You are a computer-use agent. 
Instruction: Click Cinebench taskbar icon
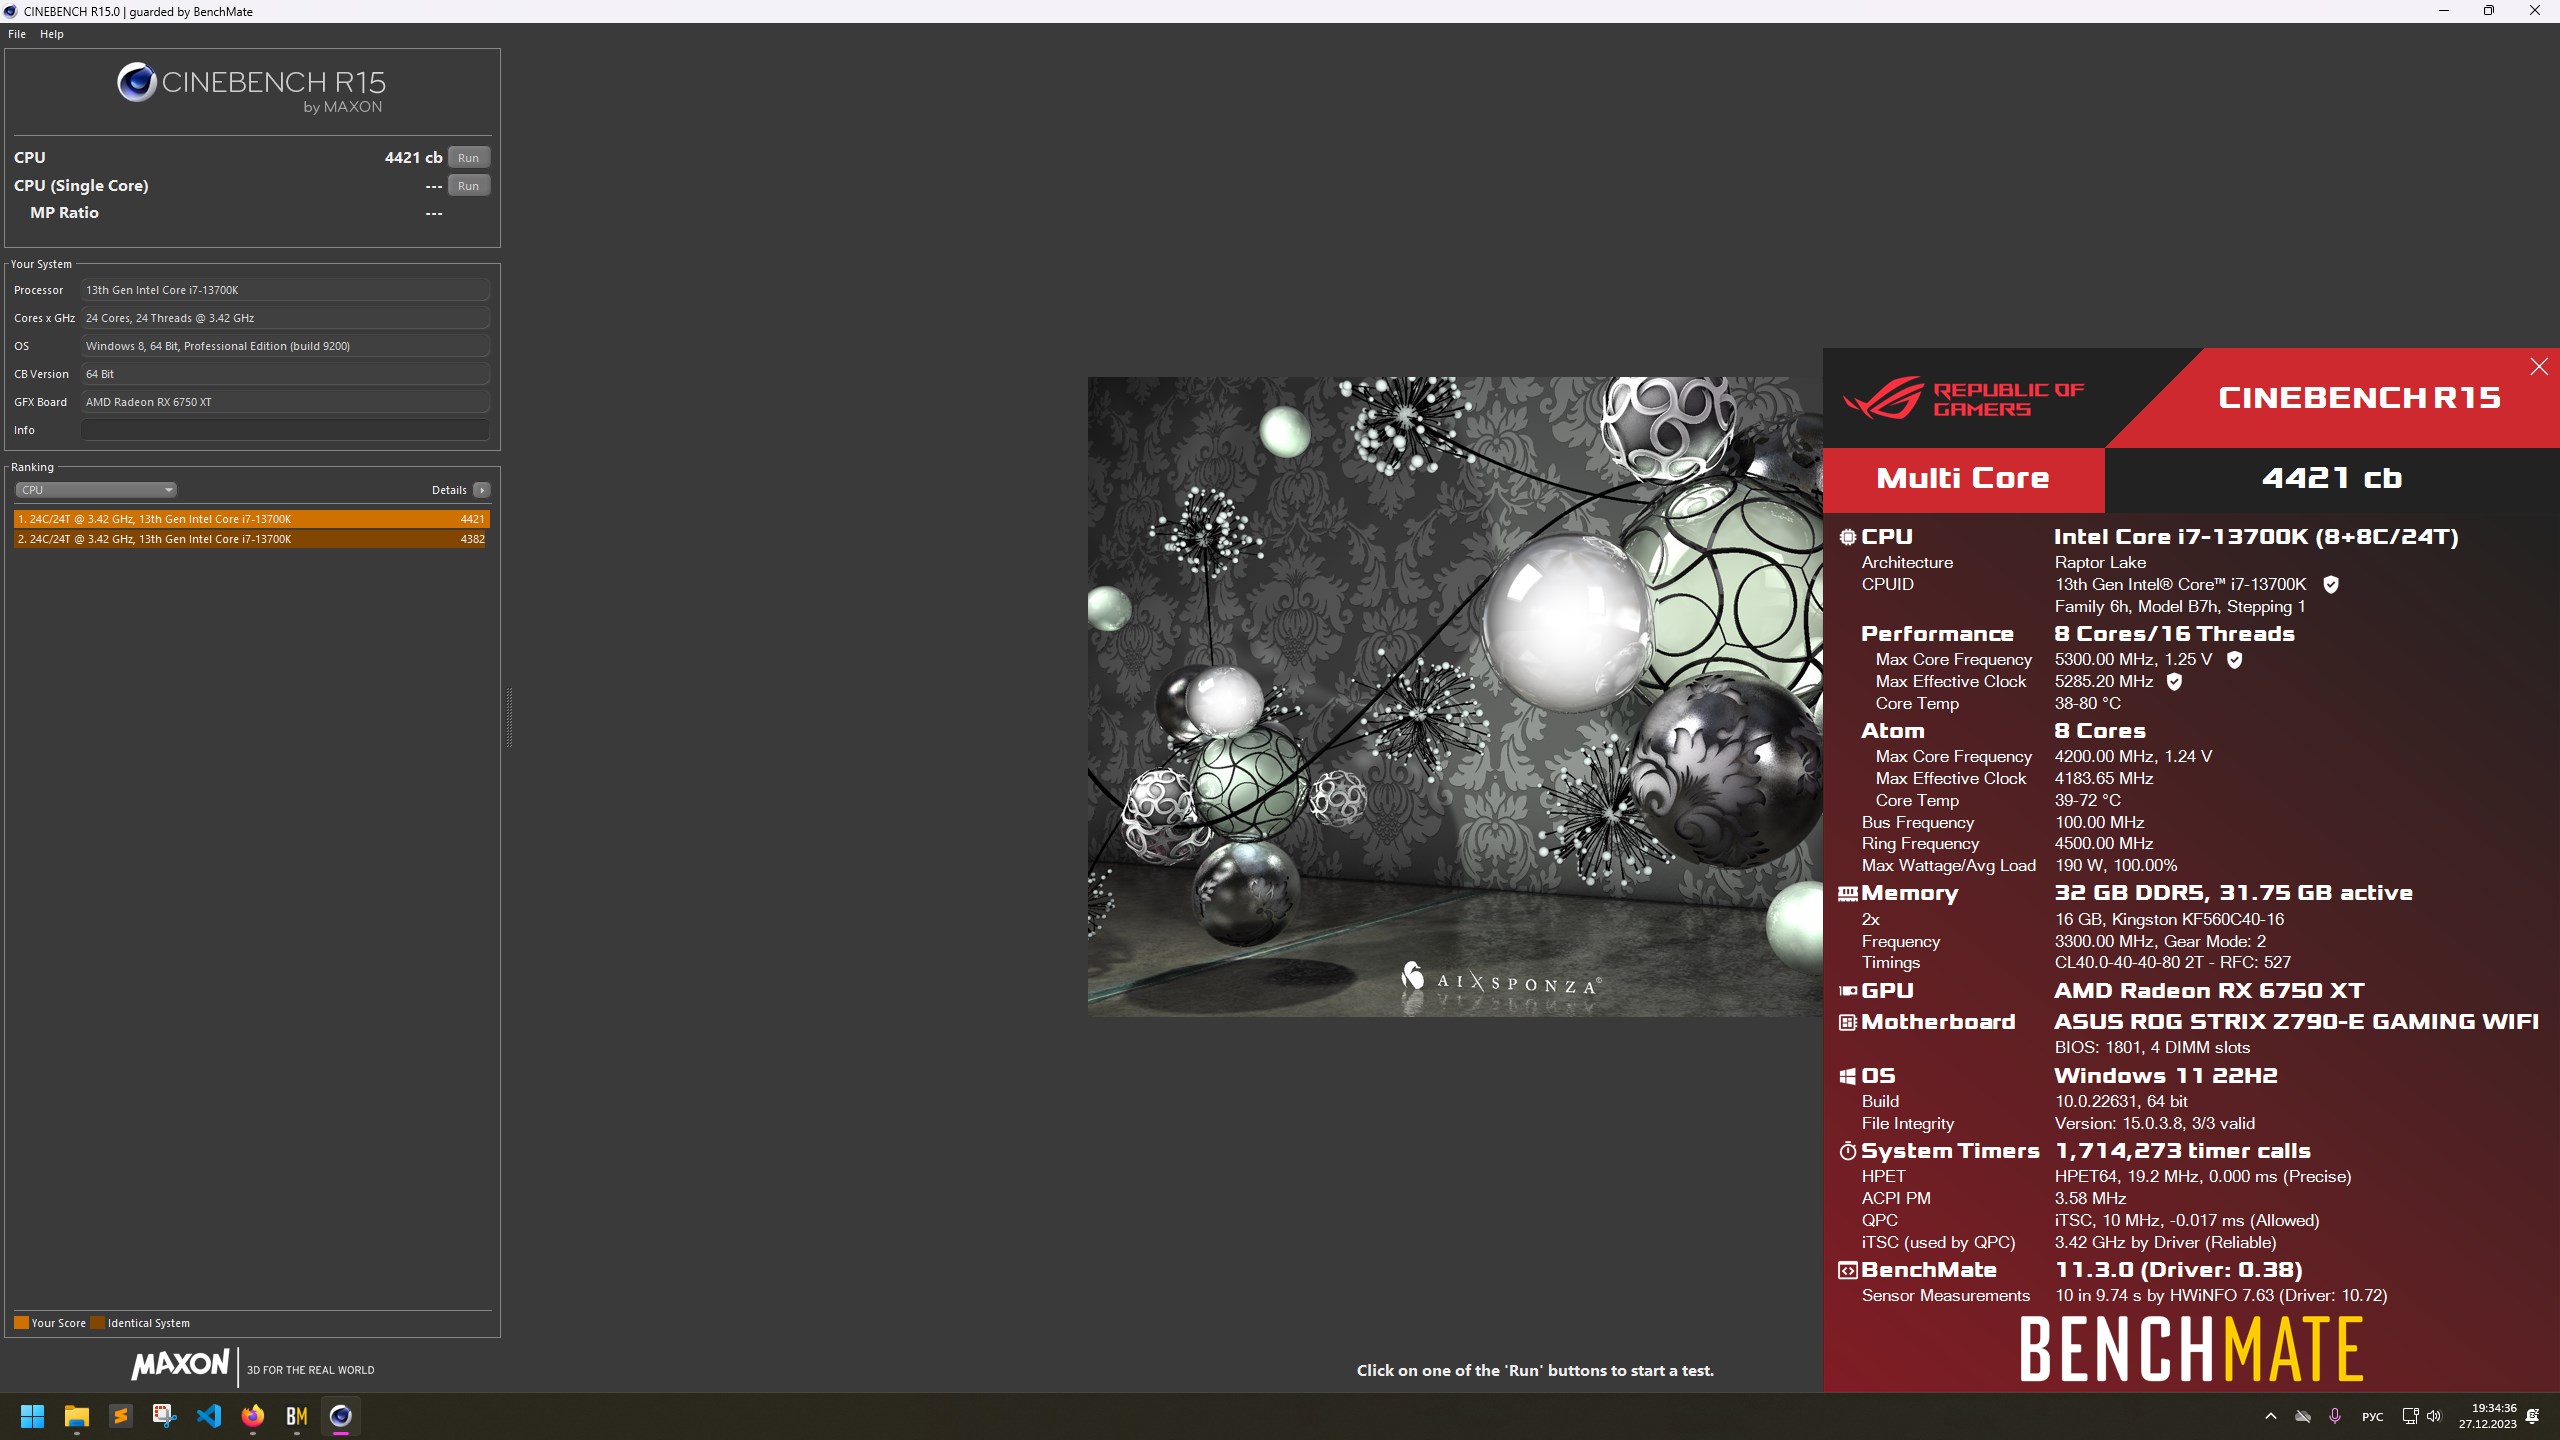coord(341,1416)
